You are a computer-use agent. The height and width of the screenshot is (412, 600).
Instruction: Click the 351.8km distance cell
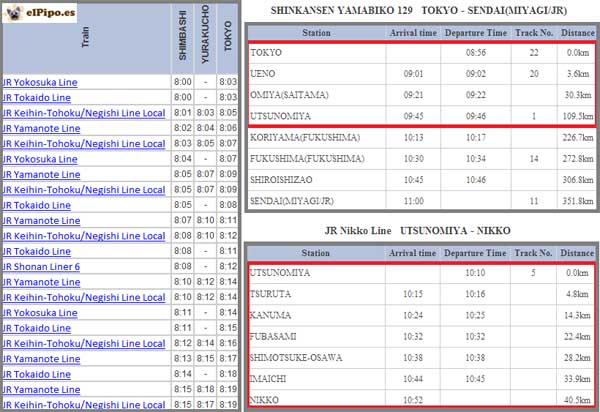coord(578,201)
